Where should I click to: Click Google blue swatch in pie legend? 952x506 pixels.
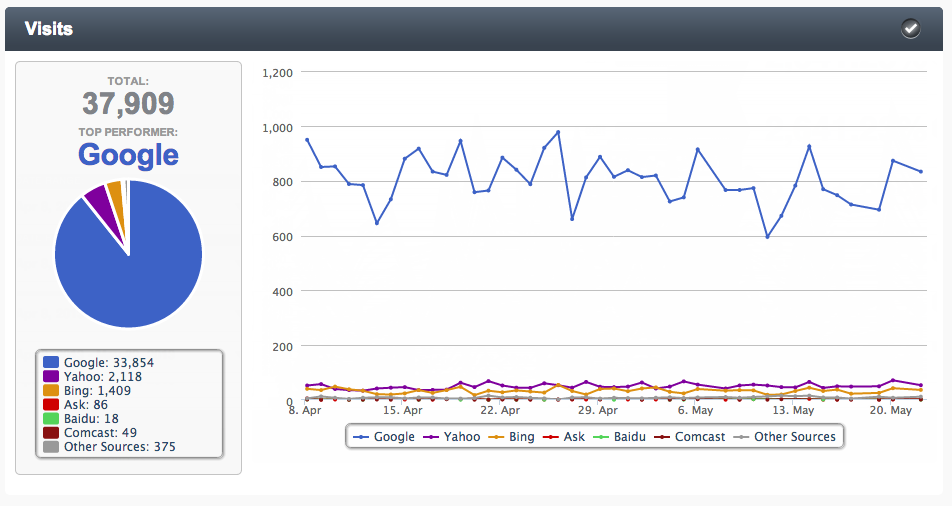coord(51,362)
